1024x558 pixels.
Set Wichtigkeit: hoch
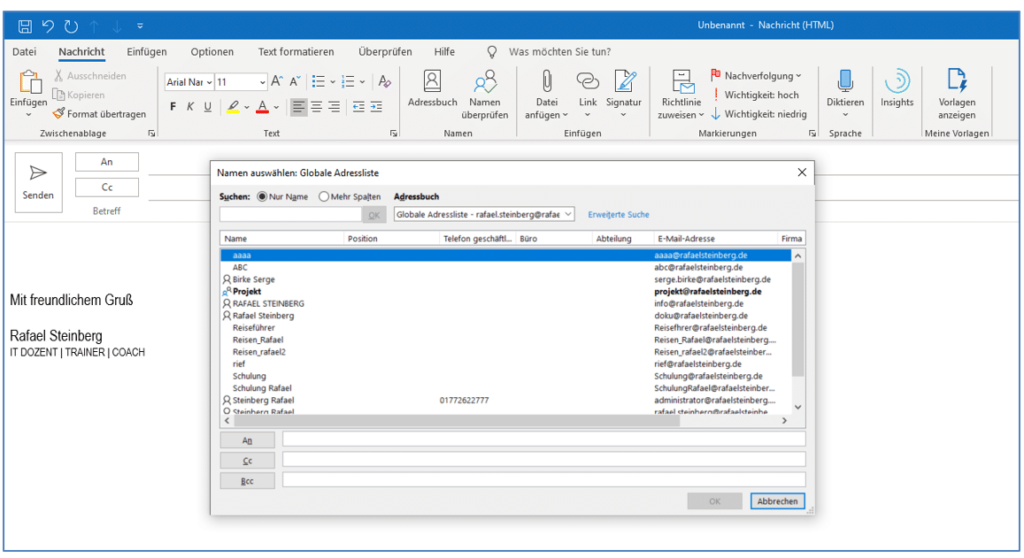[x=754, y=95]
